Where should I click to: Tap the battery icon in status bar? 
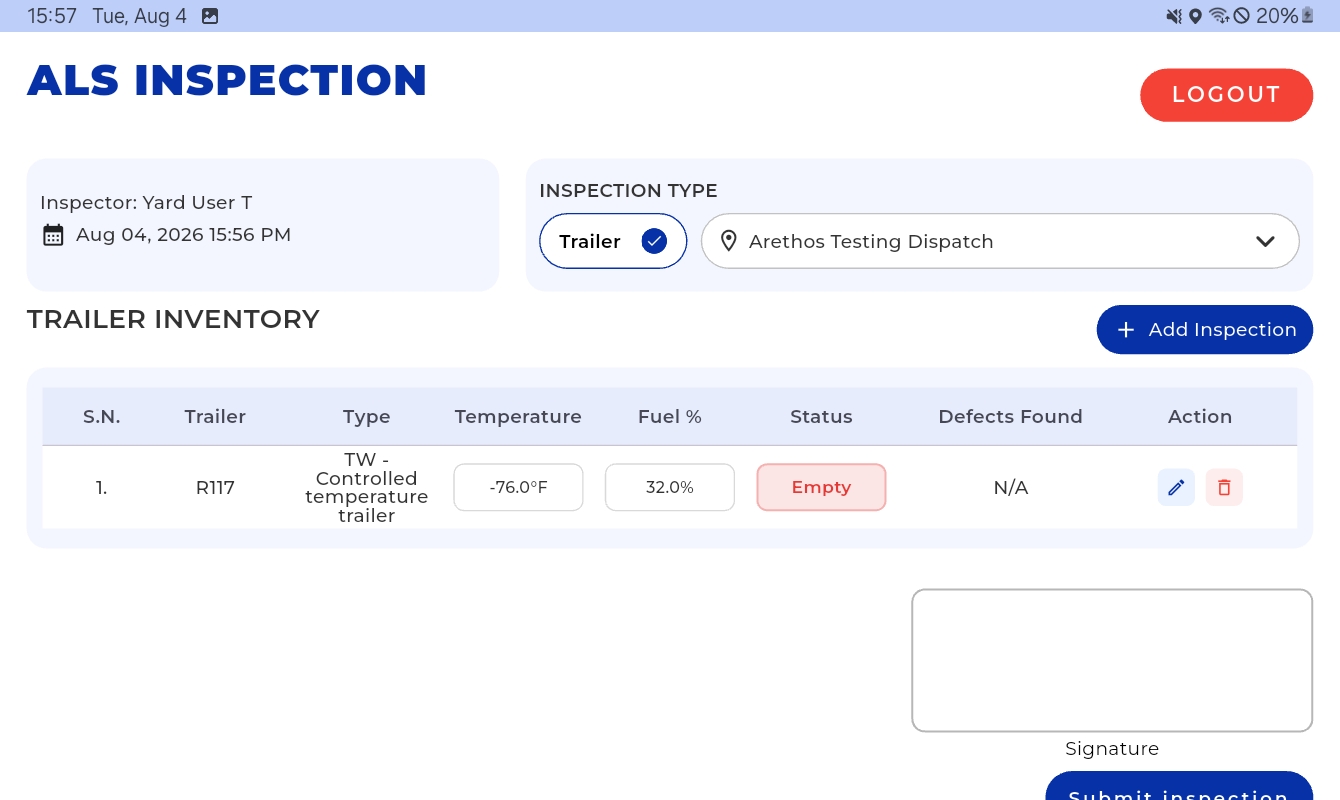pyautogui.click(x=1307, y=16)
